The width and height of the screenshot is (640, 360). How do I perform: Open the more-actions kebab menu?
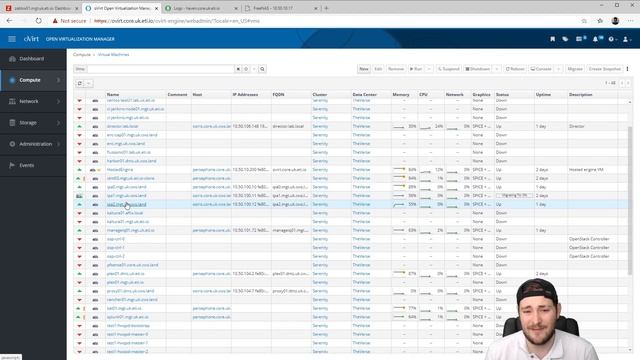(627, 69)
